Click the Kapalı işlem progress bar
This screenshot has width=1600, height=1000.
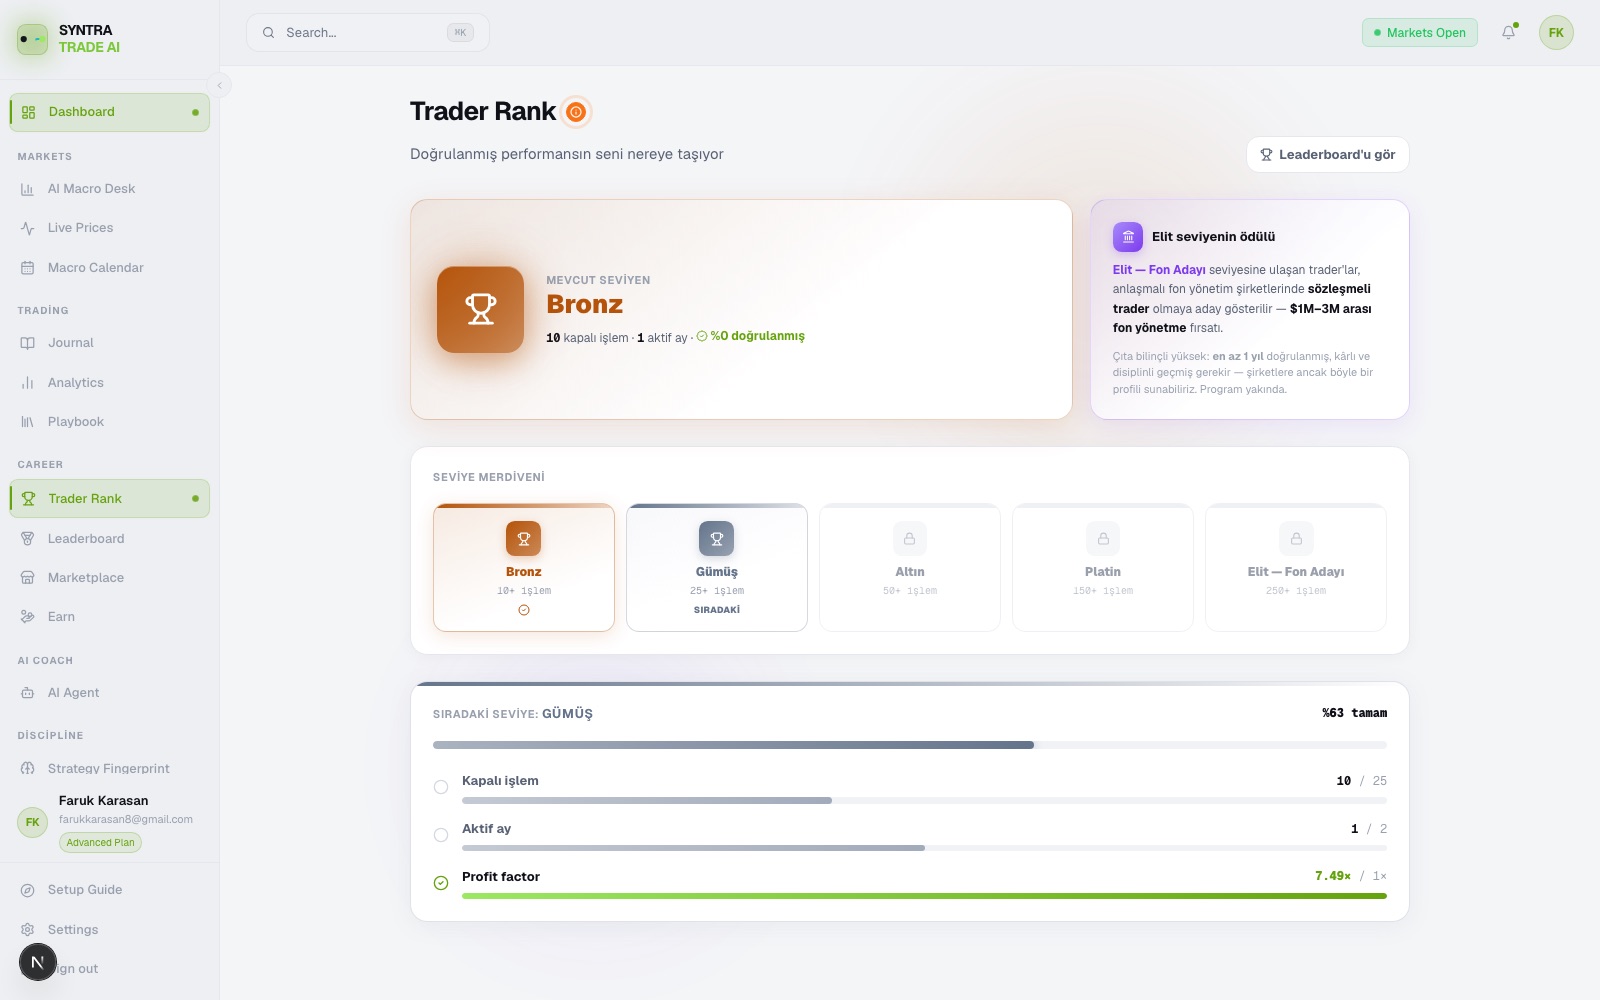point(924,801)
